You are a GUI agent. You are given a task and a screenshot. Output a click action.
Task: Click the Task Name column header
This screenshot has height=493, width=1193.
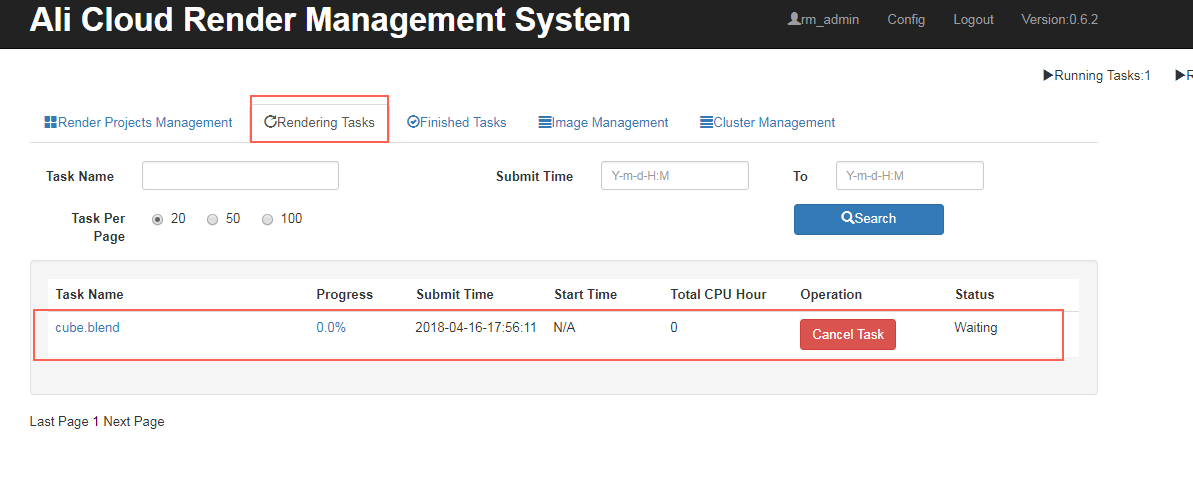tap(89, 294)
